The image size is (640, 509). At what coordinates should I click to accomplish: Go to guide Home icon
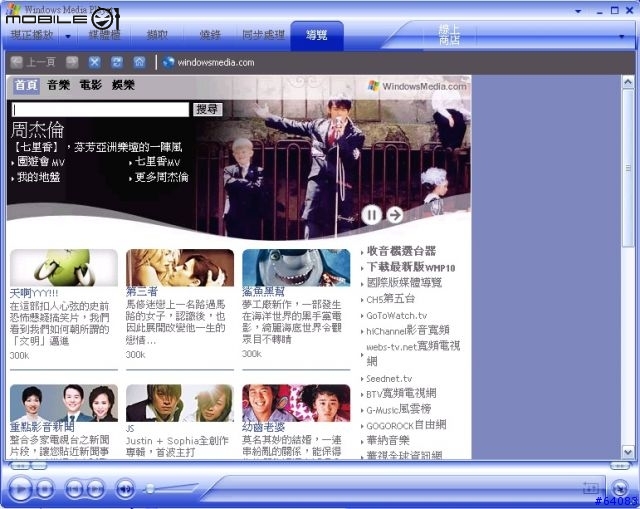tap(139, 62)
